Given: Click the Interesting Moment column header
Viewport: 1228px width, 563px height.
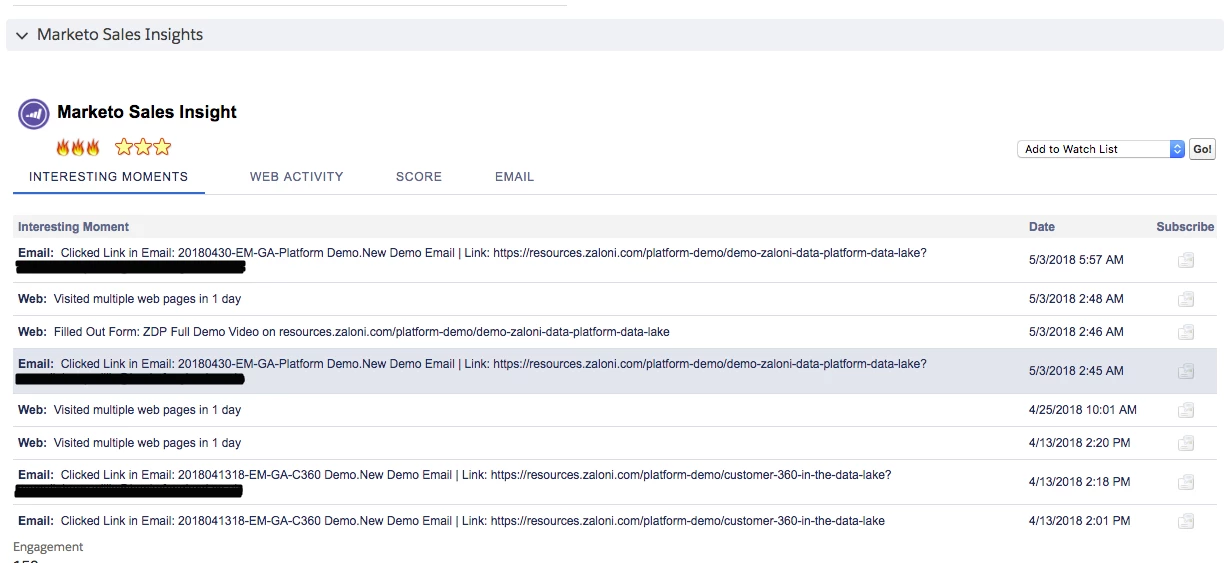Looking at the screenshot, I should pyautogui.click(x=73, y=227).
